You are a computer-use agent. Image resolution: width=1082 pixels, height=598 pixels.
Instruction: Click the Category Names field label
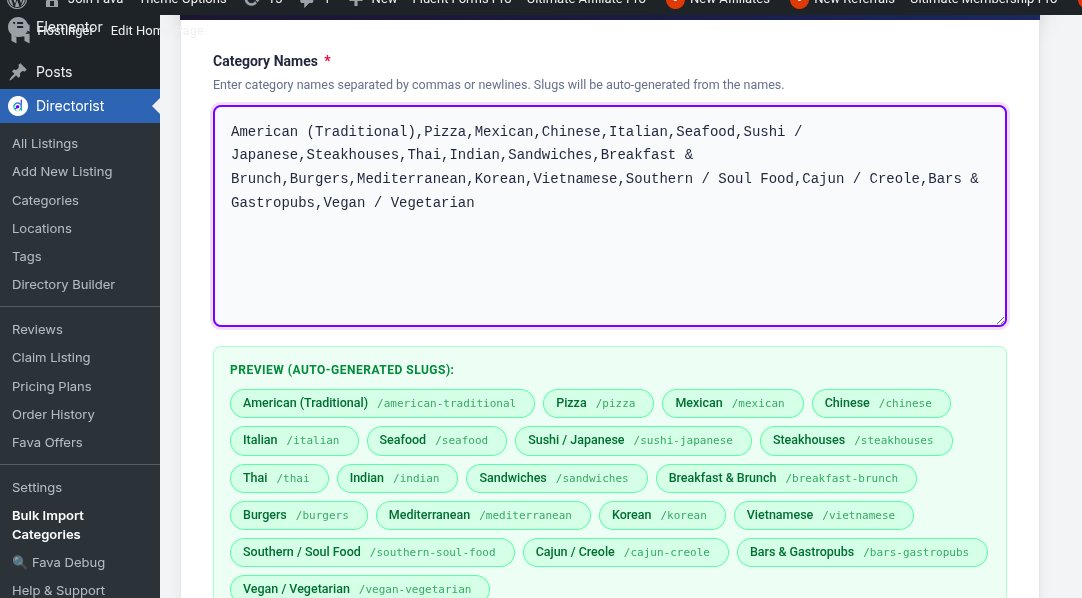coord(265,61)
